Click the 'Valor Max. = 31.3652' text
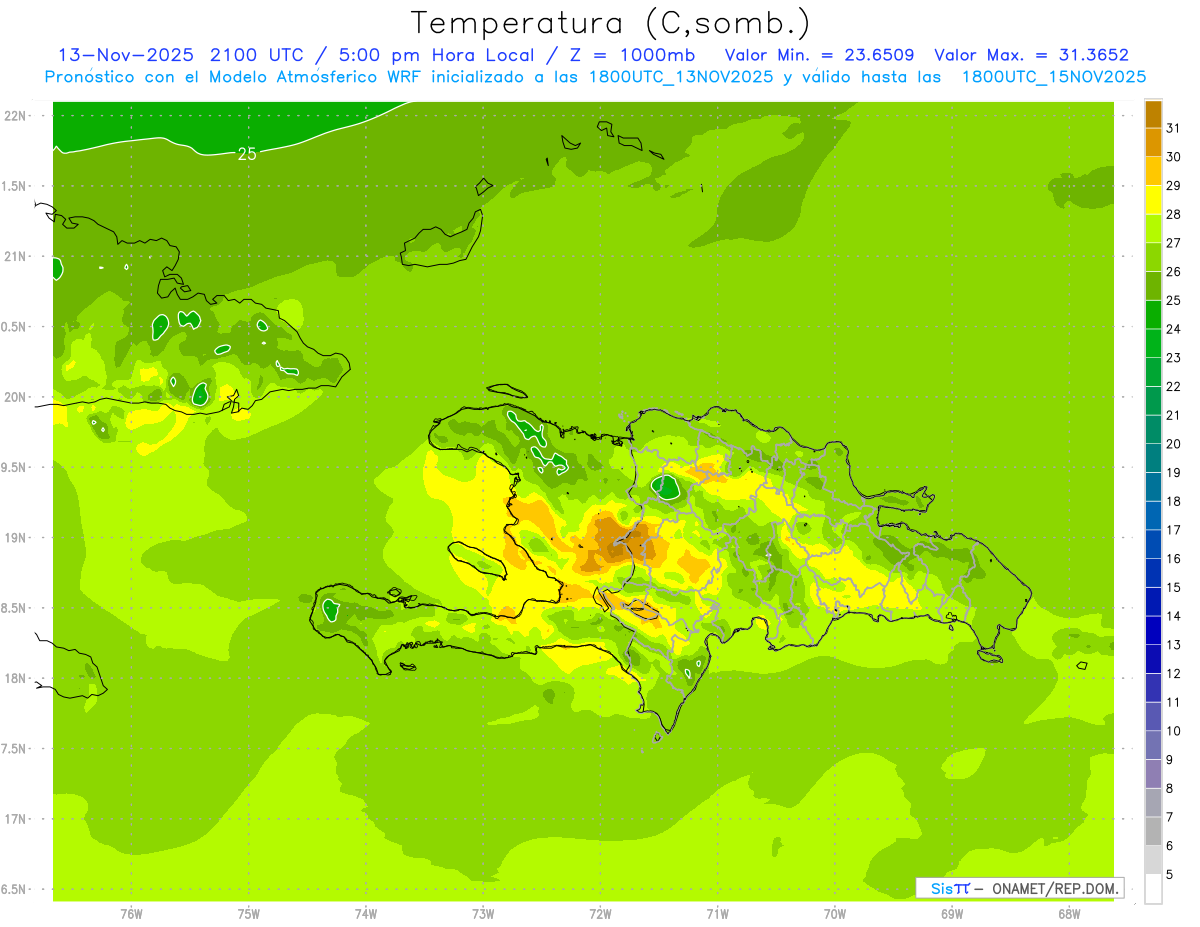 (1032, 55)
